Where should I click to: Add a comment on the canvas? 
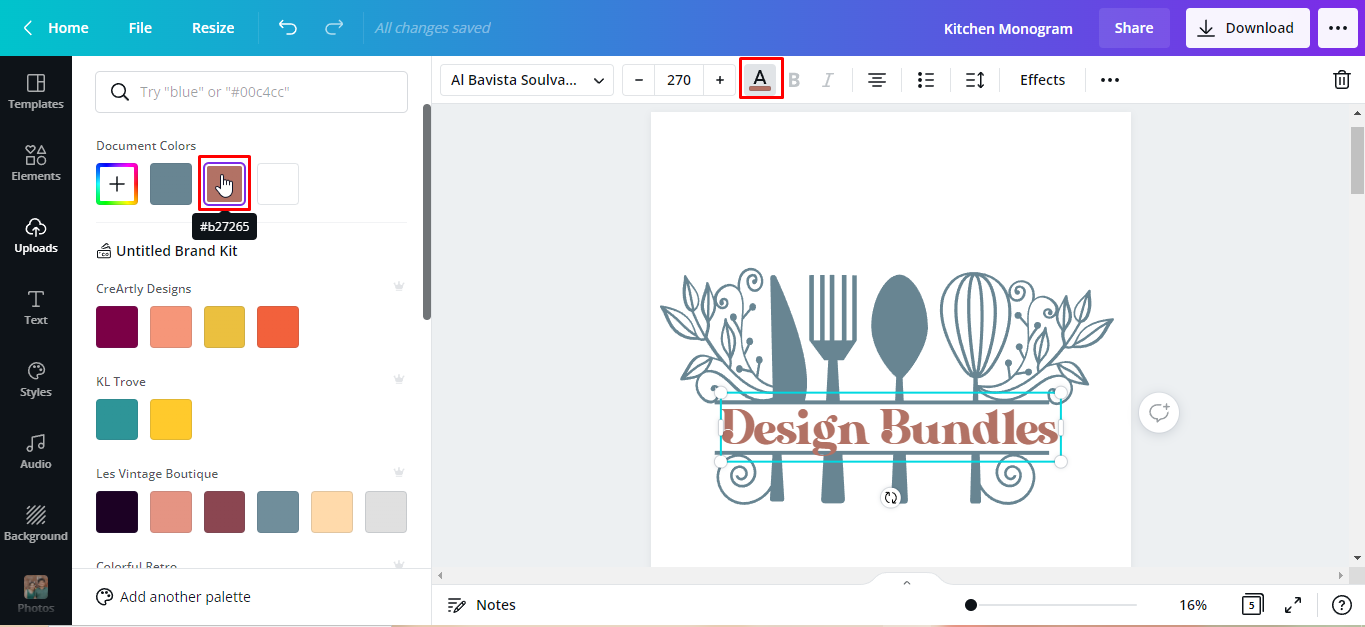pyautogui.click(x=1159, y=412)
